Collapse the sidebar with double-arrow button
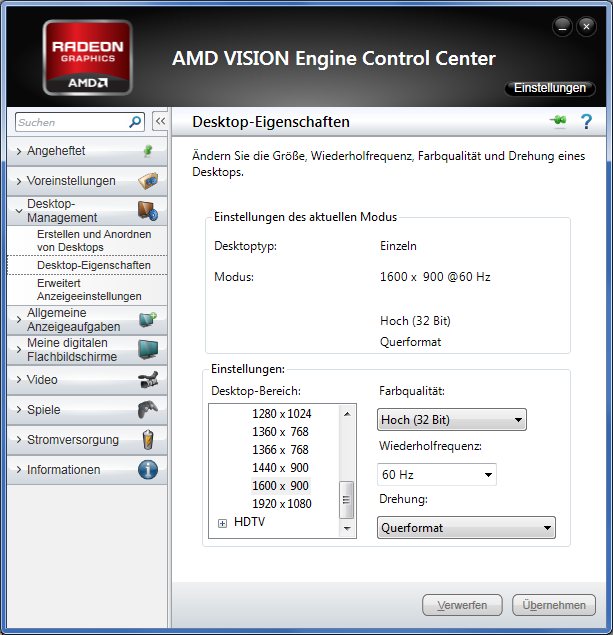This screenshot has width=613, height=635. [159, 122]
